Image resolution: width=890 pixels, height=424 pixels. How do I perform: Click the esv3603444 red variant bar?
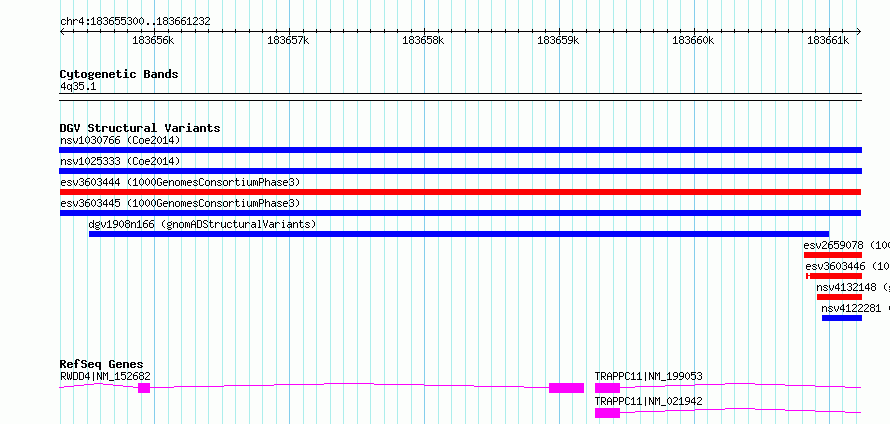460,192
